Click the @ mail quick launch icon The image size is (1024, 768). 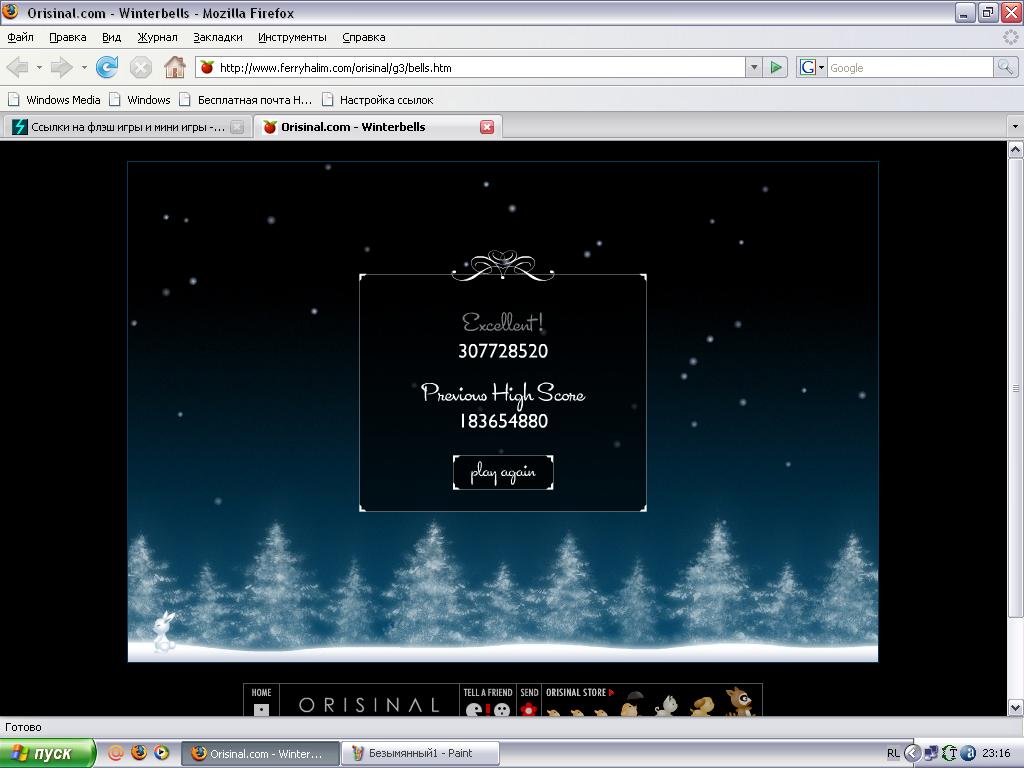[116, 753]
